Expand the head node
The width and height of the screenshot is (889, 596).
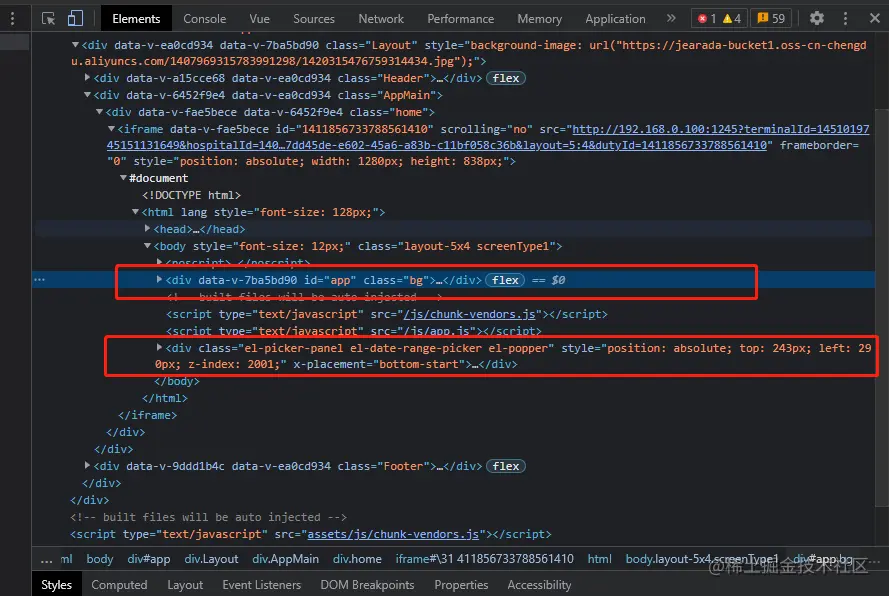147,228
